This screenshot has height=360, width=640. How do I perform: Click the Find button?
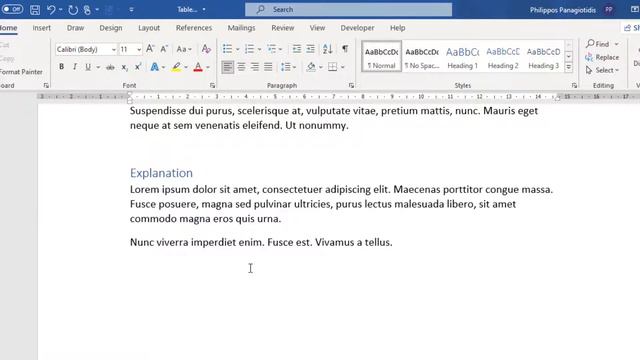598,44
